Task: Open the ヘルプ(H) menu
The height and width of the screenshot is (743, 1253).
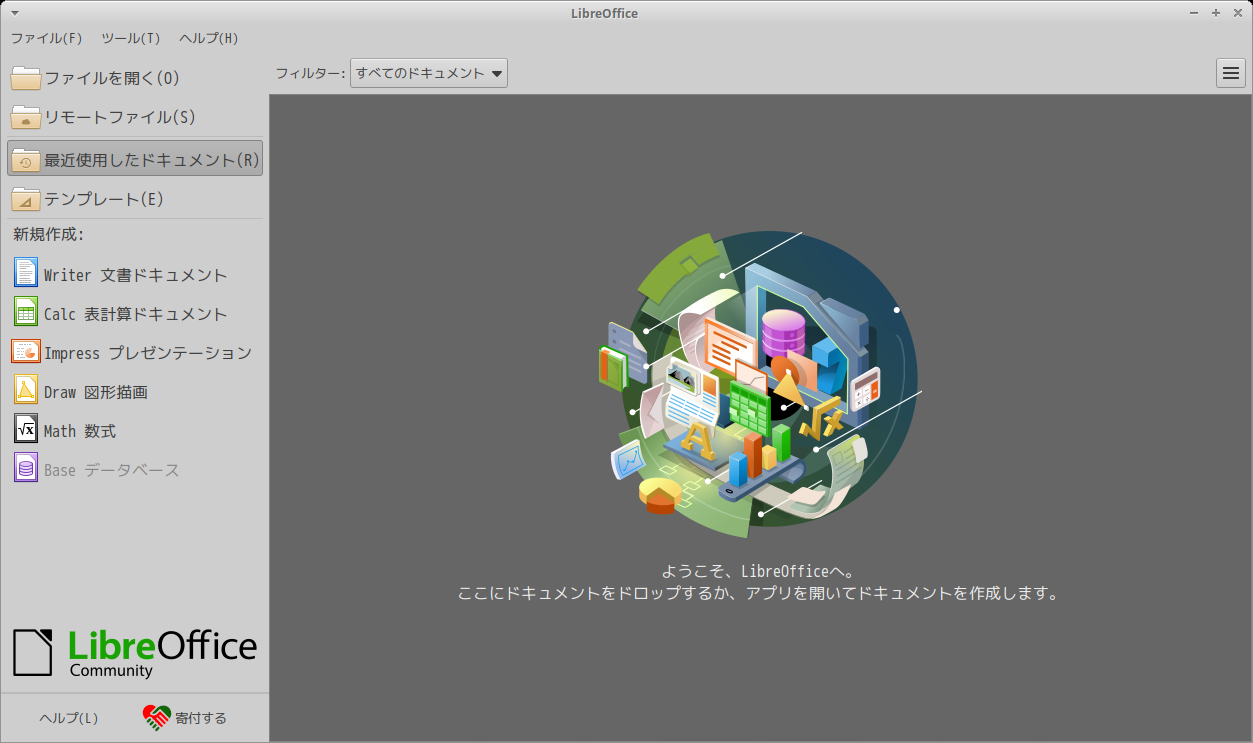Action: pos(209,38)
